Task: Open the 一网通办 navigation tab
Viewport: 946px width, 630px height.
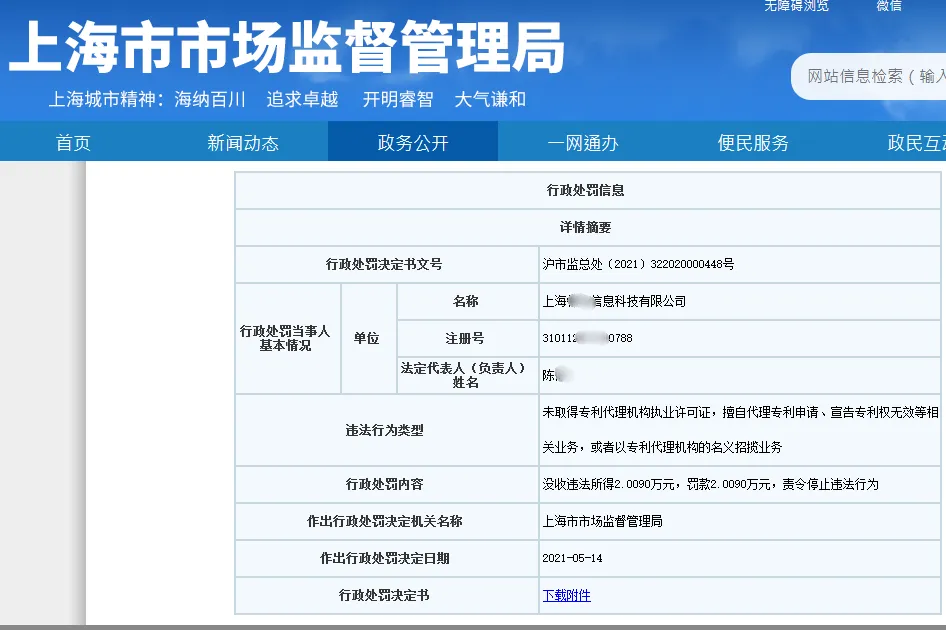Action: (x=583, y=143)
